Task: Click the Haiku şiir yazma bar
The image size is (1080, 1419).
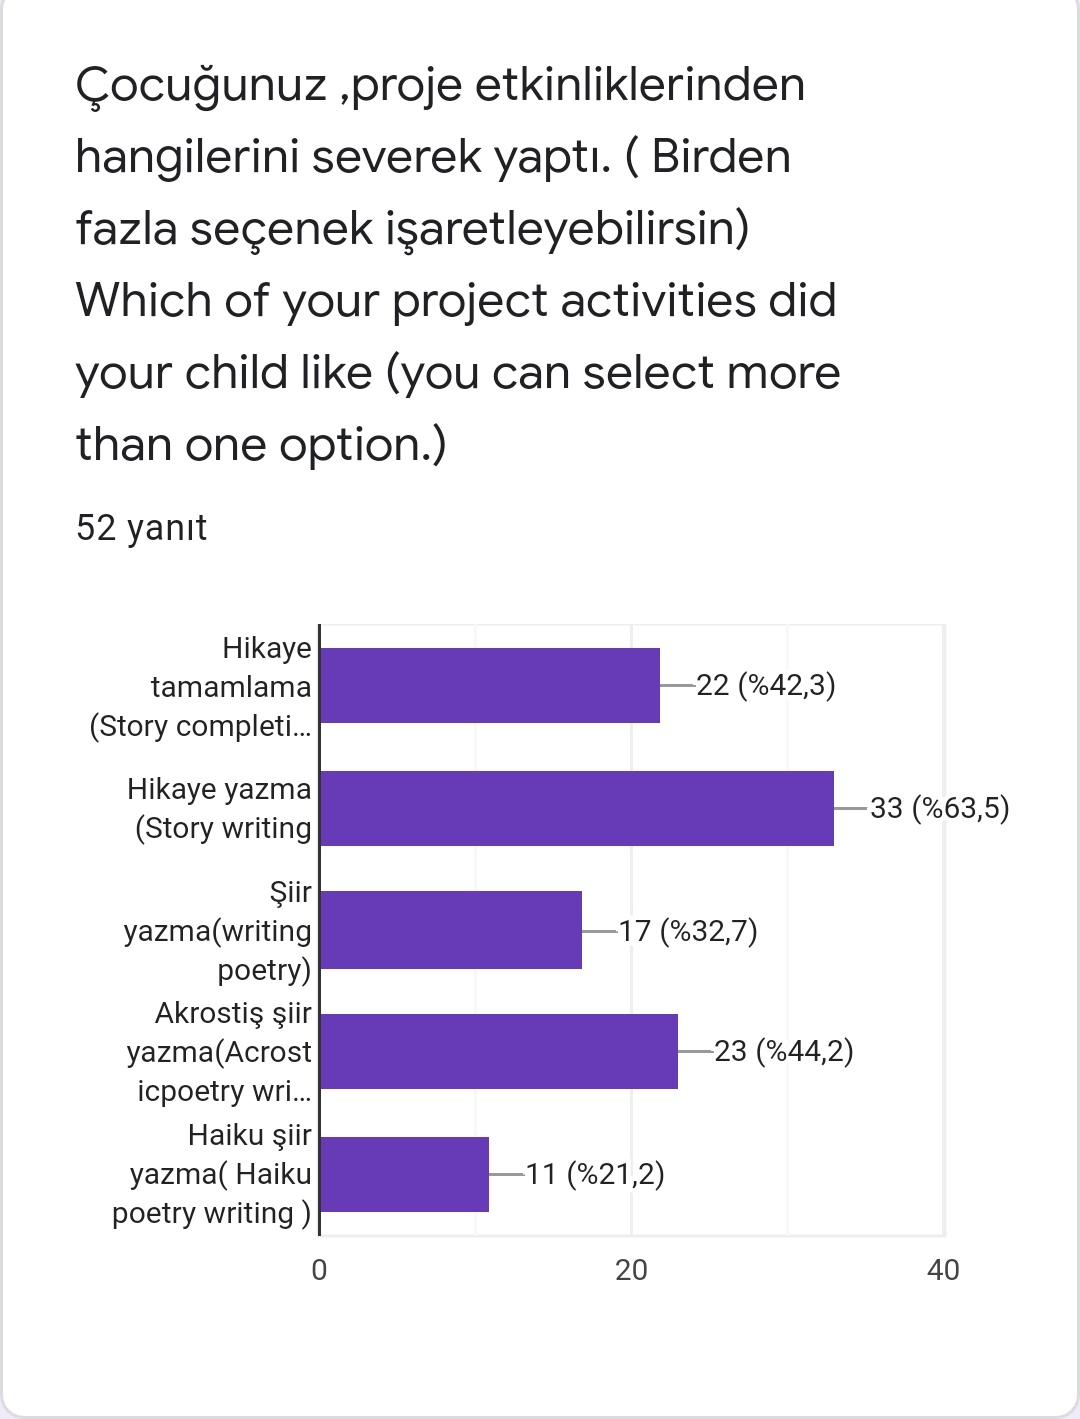Action: [405, 1174]
